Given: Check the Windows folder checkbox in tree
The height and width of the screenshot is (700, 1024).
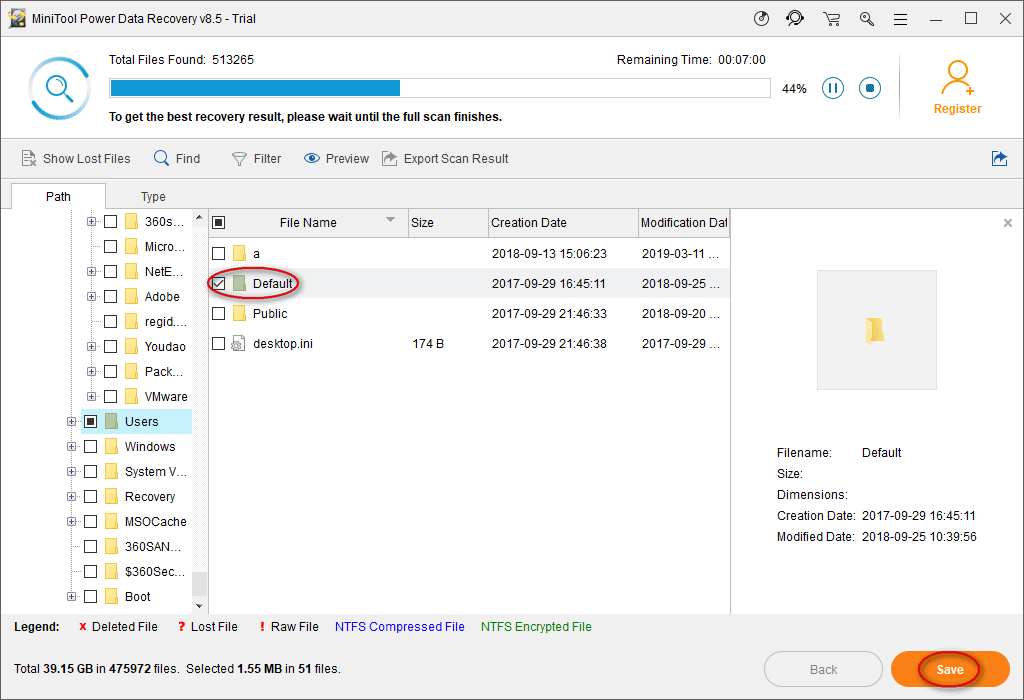Looking at the screenshot, I should tap(91, 447).
